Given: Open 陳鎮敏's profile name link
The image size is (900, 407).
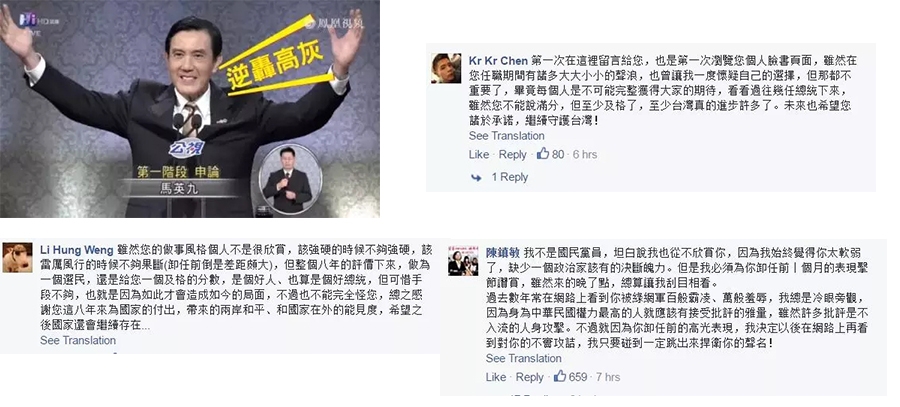Looking at the screenshot, I should (503, 253).
